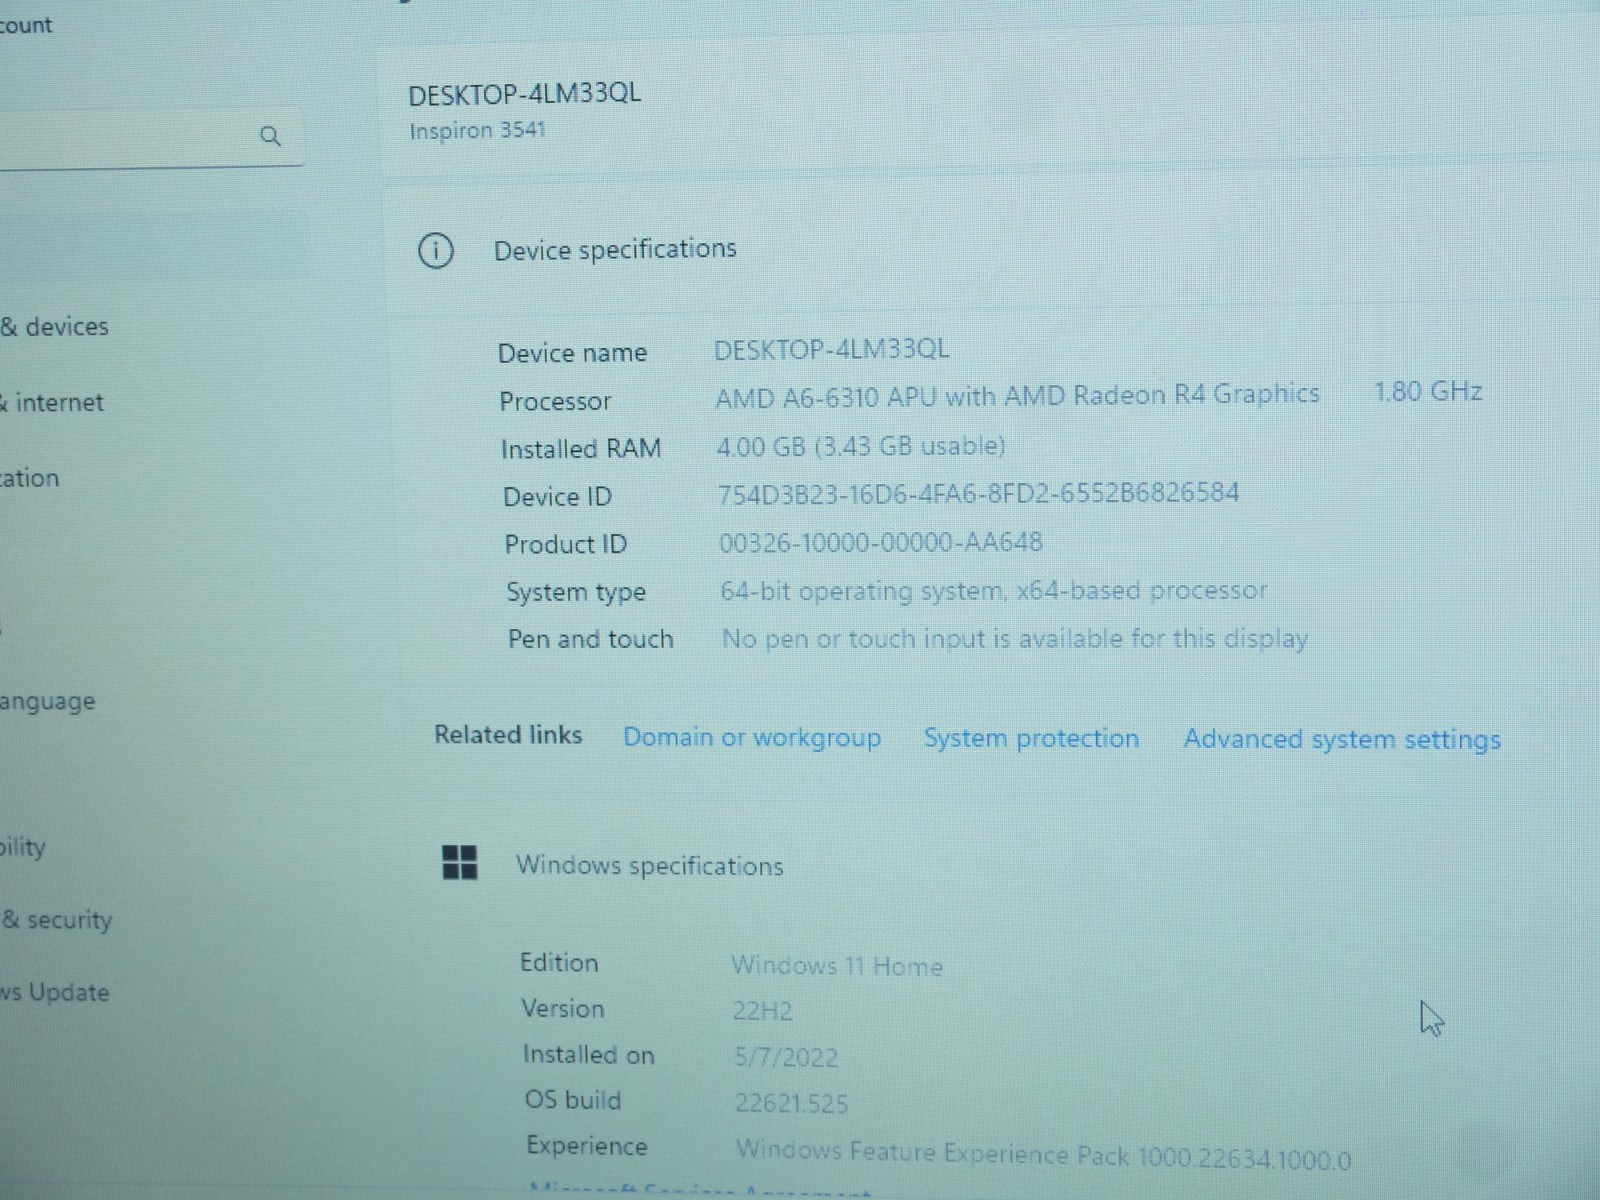Viewport: 1600px width, 1200px height.
Task: Click the 'System type' label
Action: coord(576,593)
